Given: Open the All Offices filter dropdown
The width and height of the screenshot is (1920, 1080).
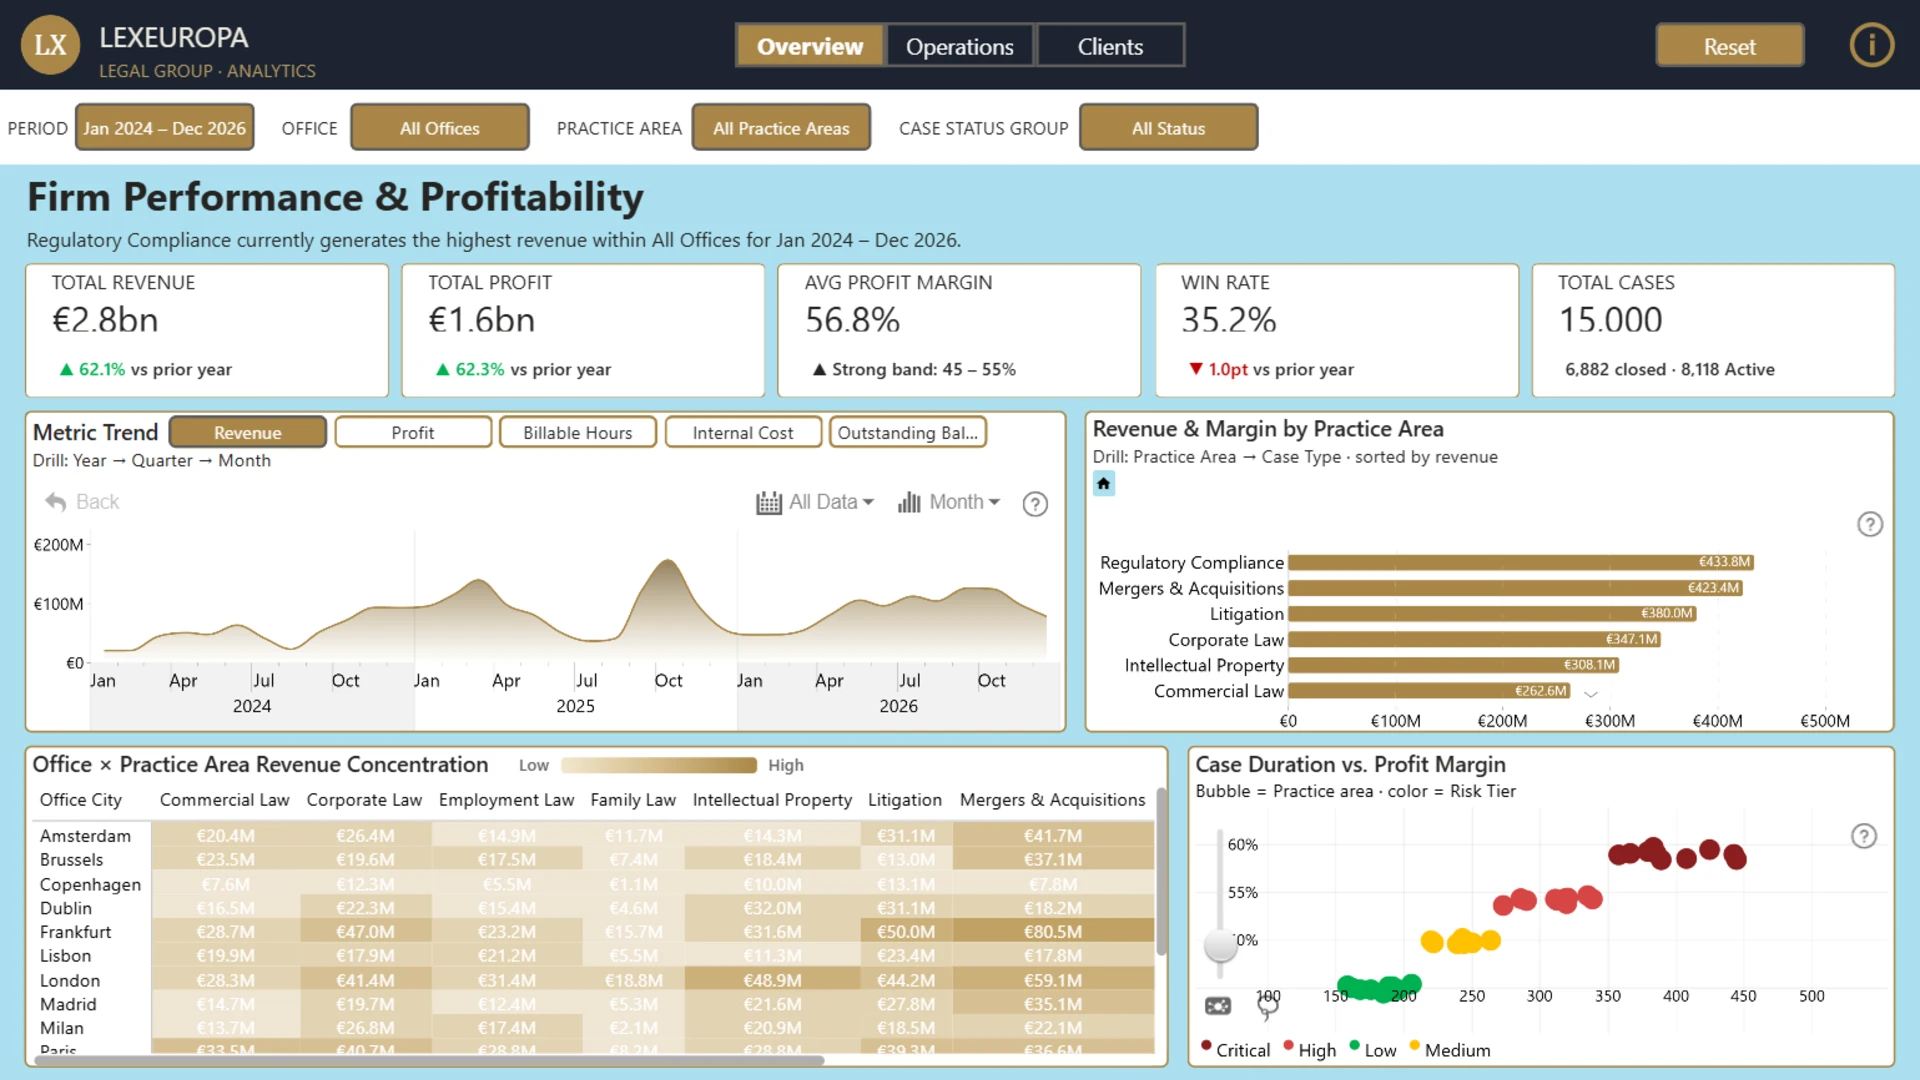Looking at the screenshot, I should pos(440,128).
